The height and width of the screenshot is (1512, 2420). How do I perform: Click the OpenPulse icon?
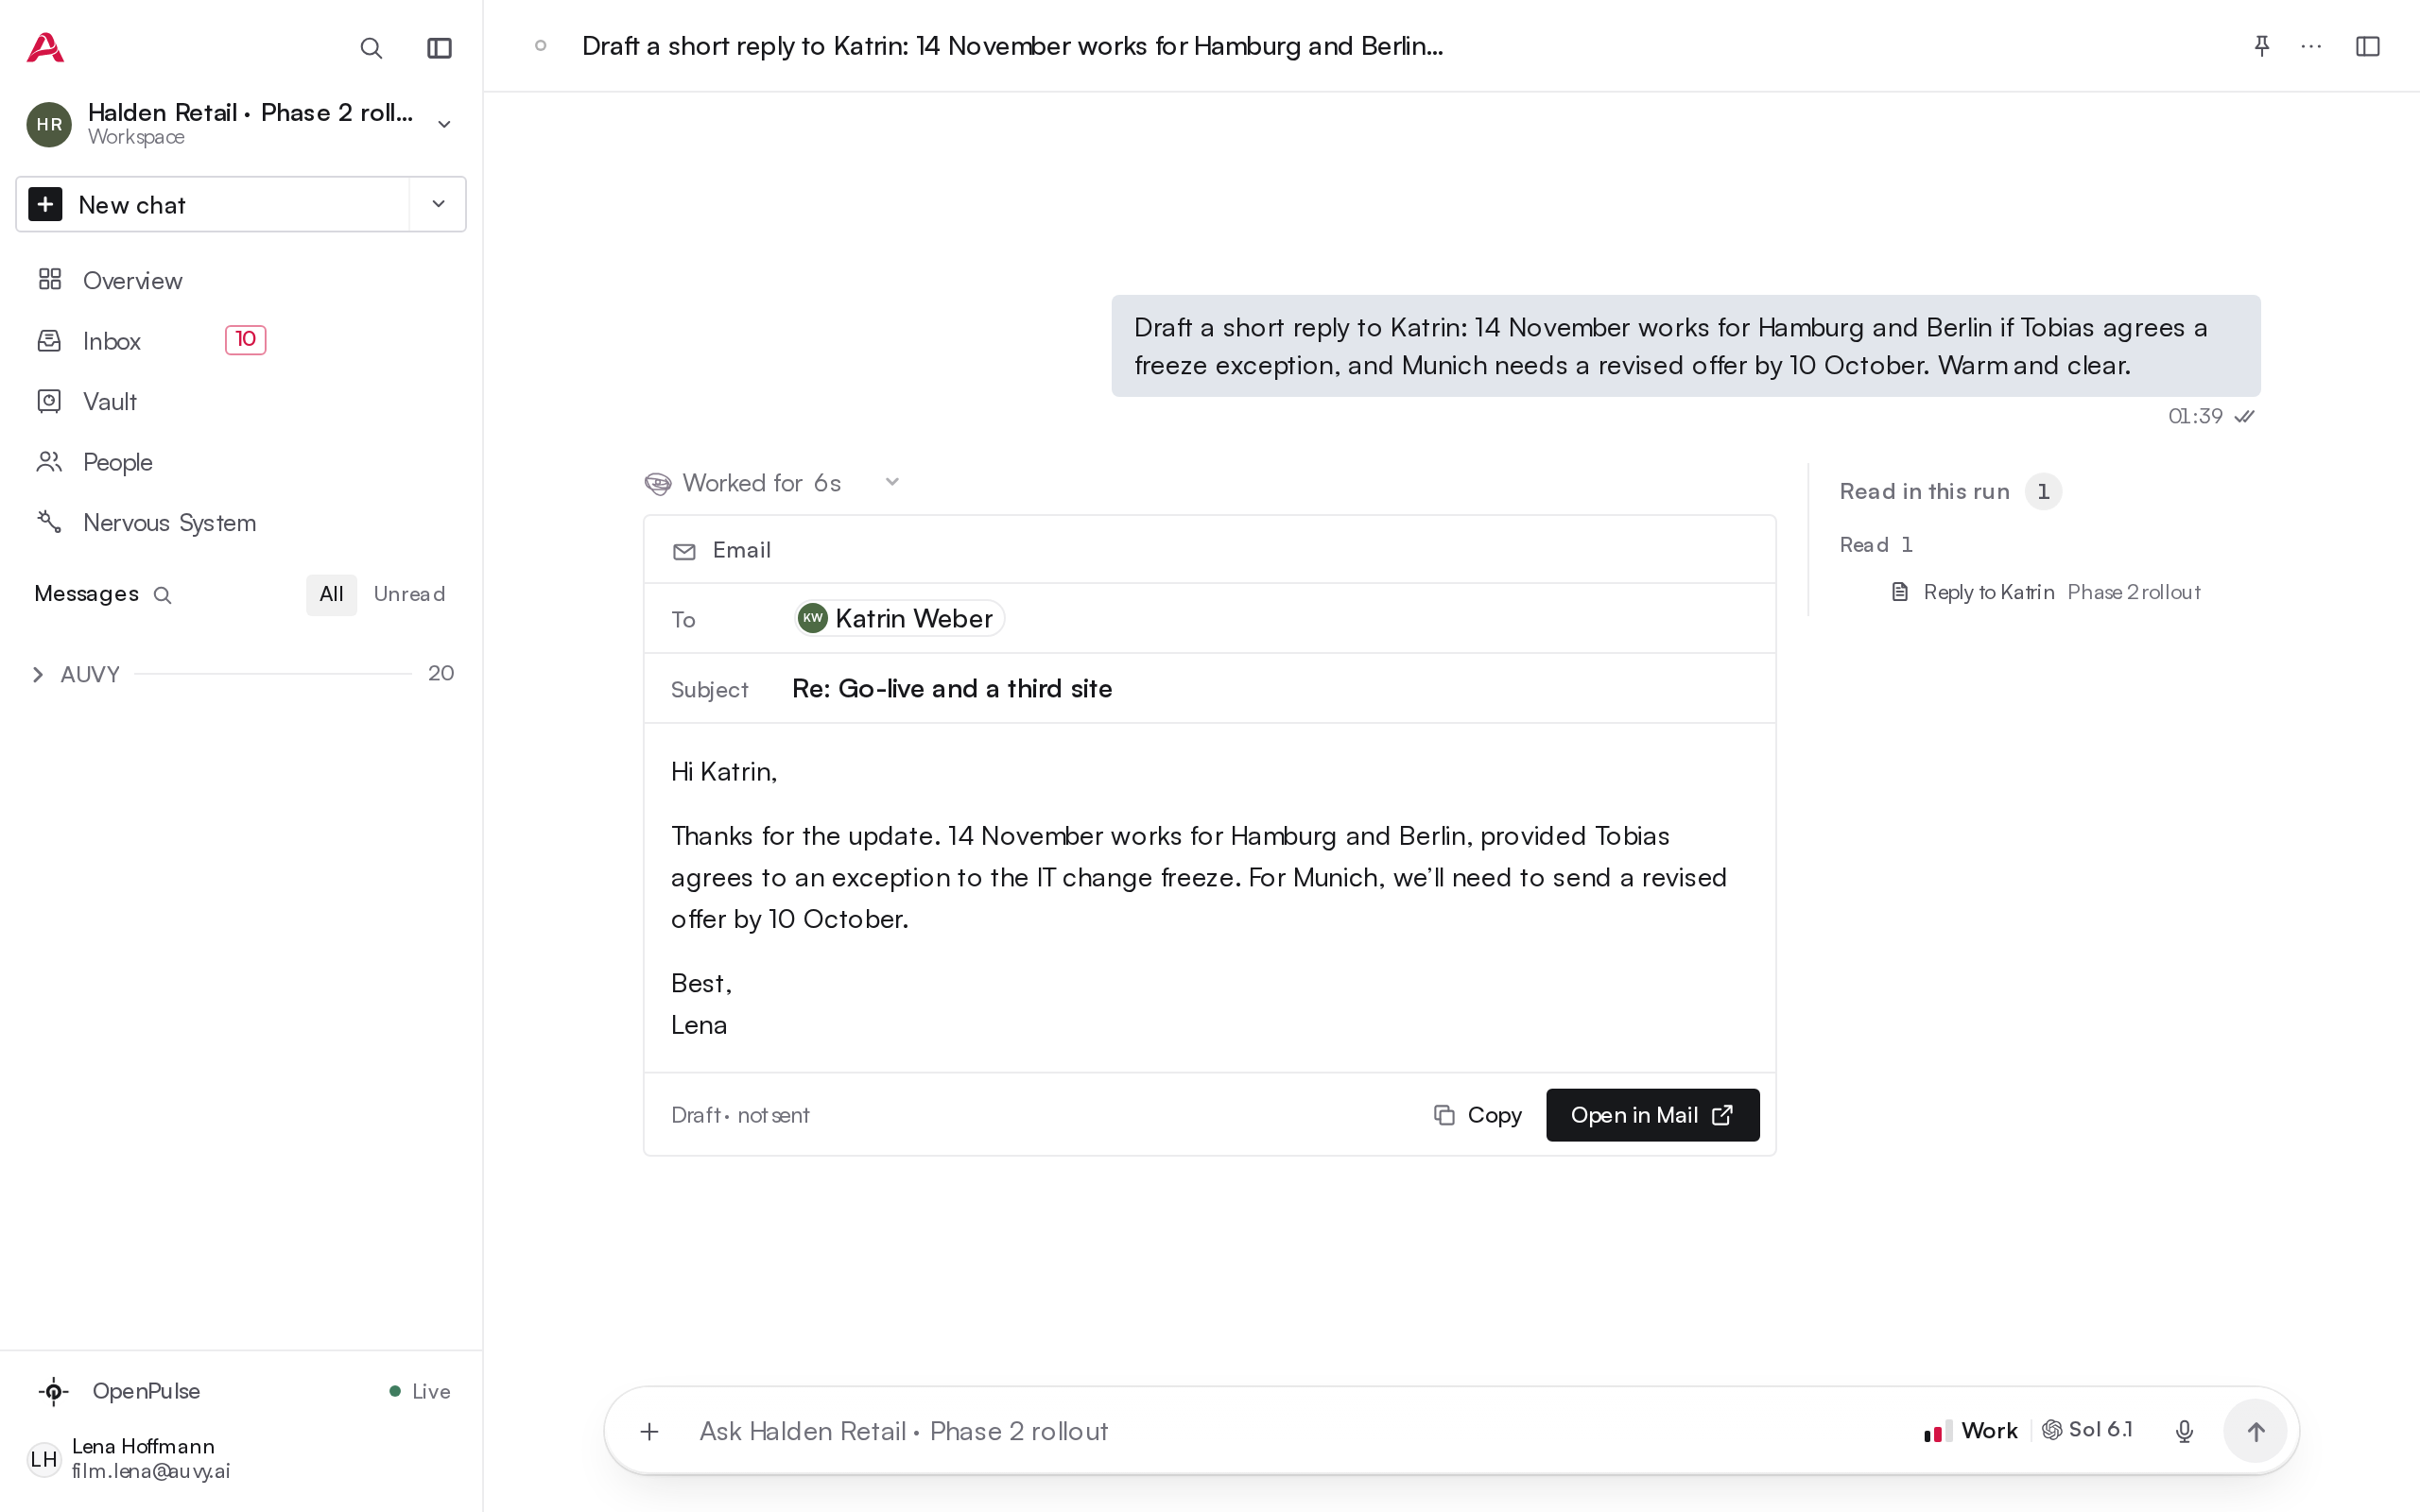[54, 1391]
